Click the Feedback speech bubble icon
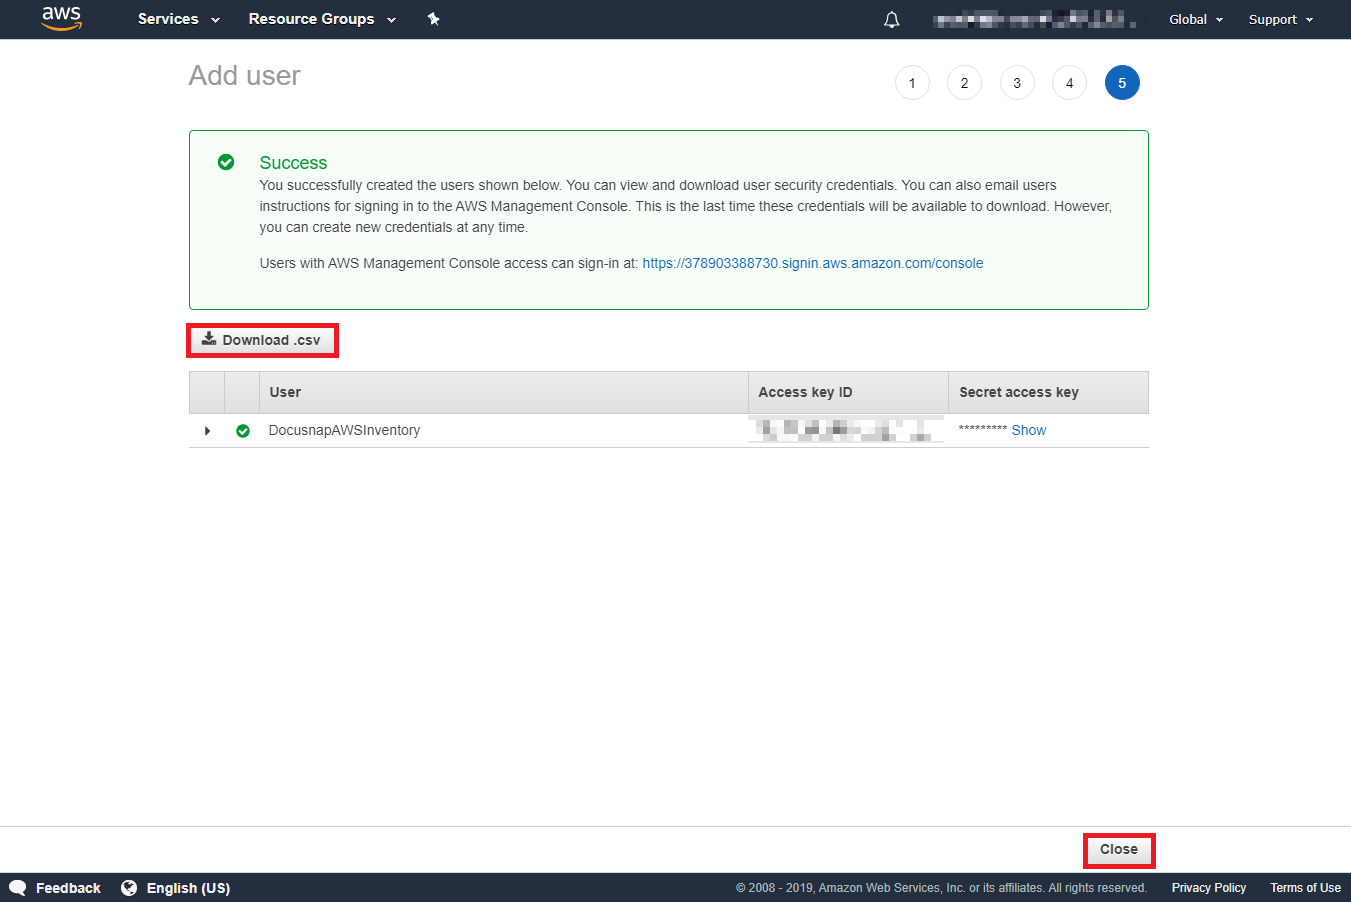The height and width of the screenshot is (902, 1351). point(17,888)
